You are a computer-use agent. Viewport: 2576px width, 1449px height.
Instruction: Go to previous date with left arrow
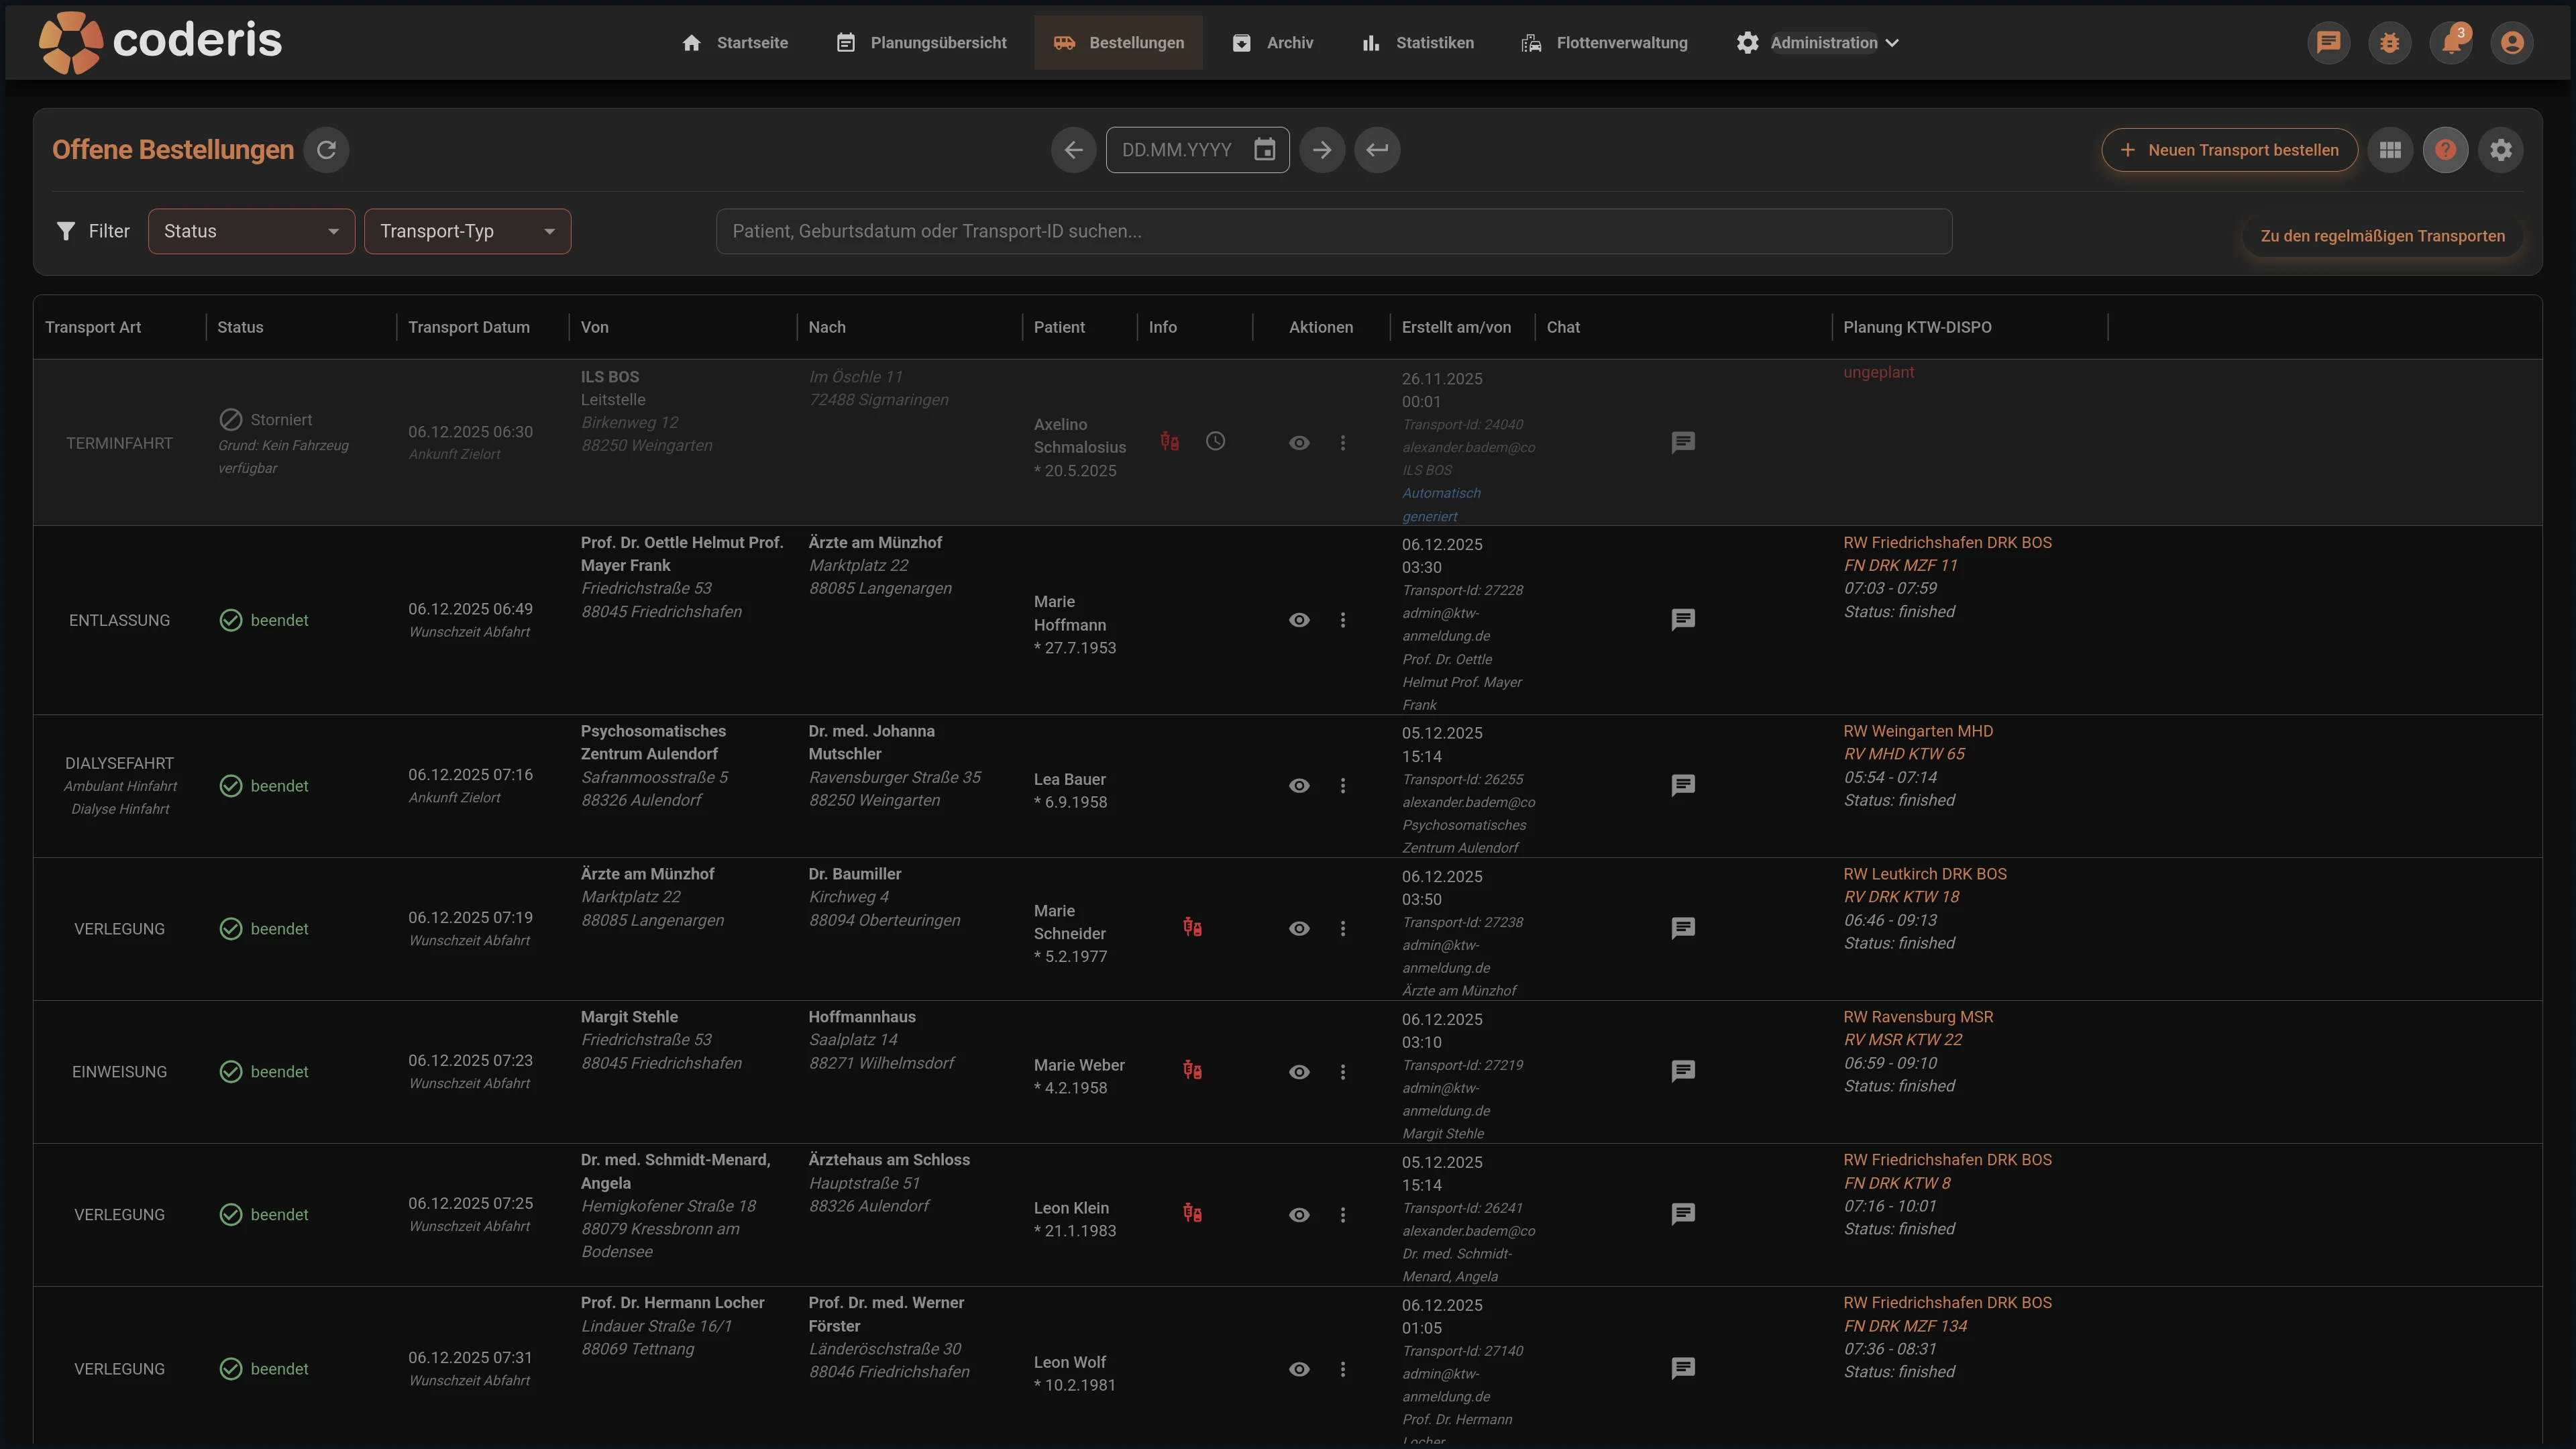(x=1074, y=150)
